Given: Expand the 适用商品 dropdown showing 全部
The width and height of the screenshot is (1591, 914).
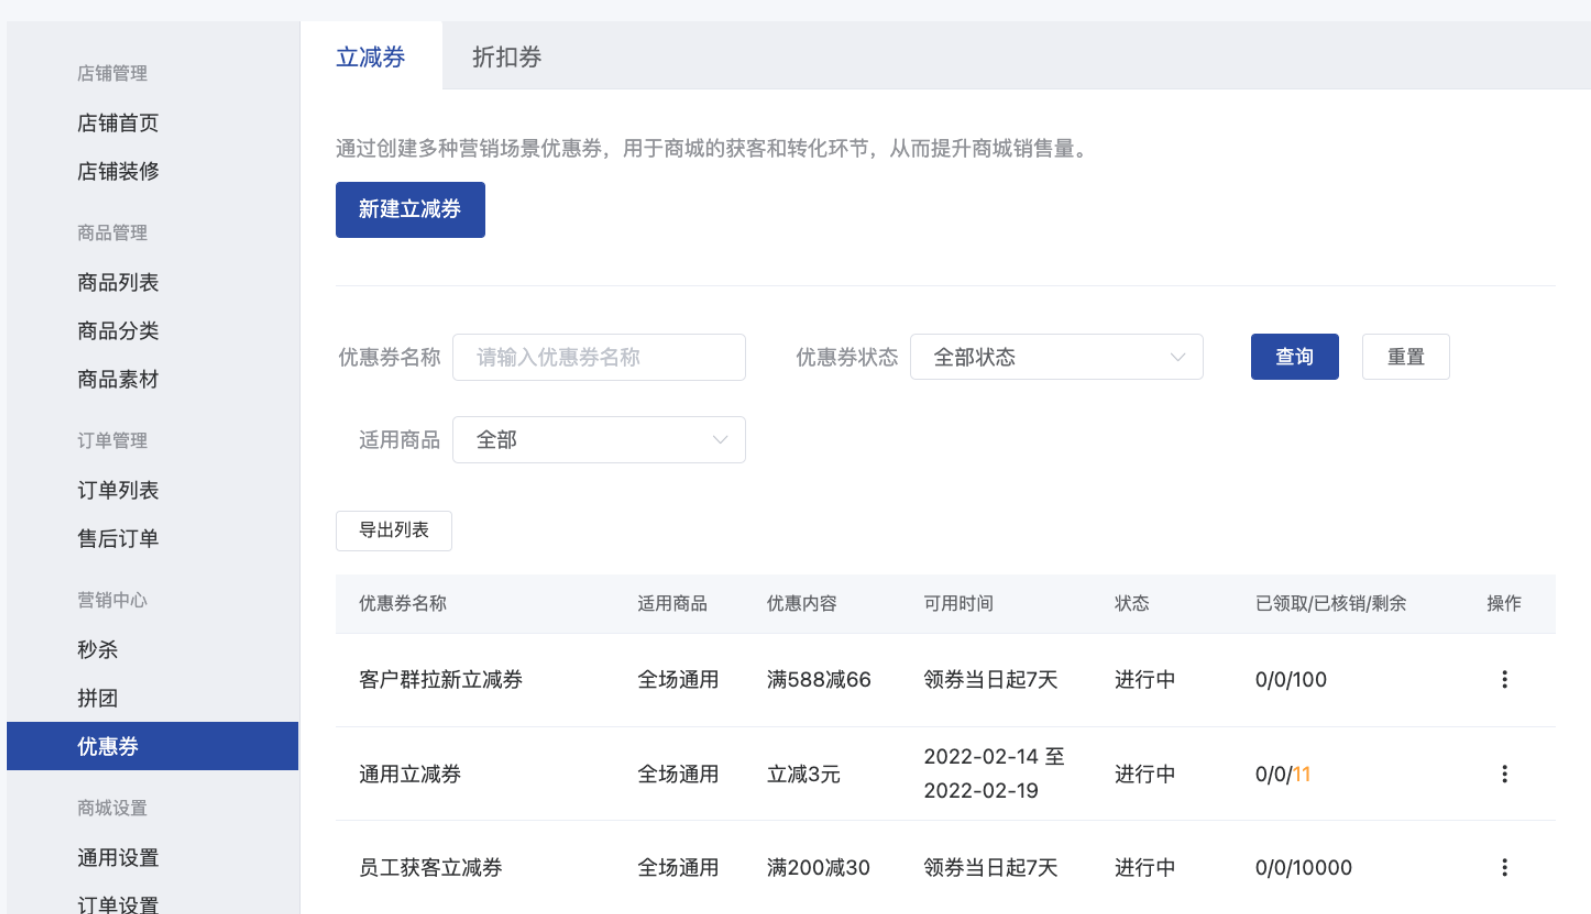Looking at the screenshot, I should point(599,440).
